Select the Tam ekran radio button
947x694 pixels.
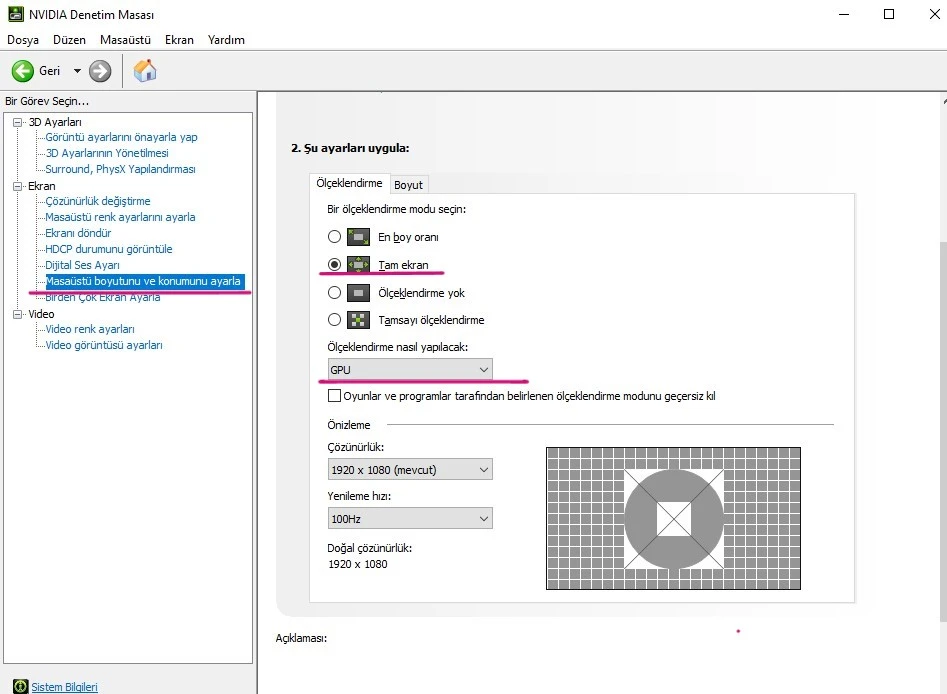[334, 265]
